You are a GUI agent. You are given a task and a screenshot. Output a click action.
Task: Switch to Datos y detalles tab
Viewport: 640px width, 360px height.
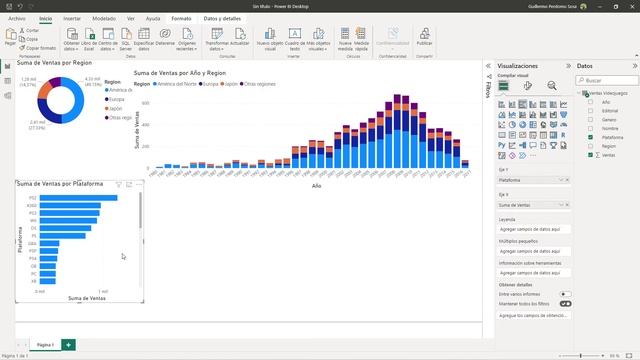click(x=222, y=19)
